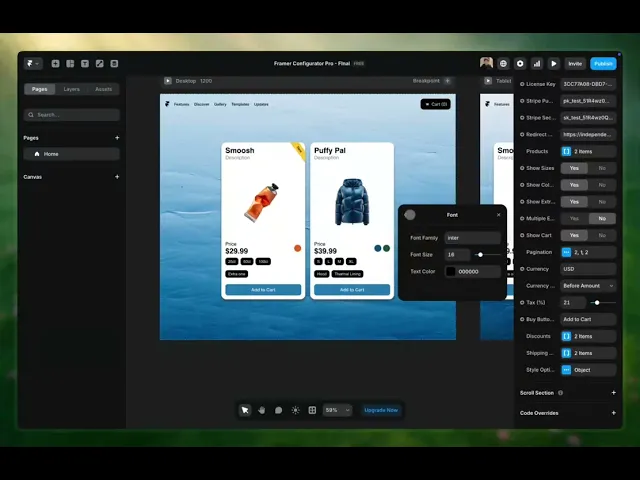Close the Font popup
640x480 pixels.
(498, 215)
